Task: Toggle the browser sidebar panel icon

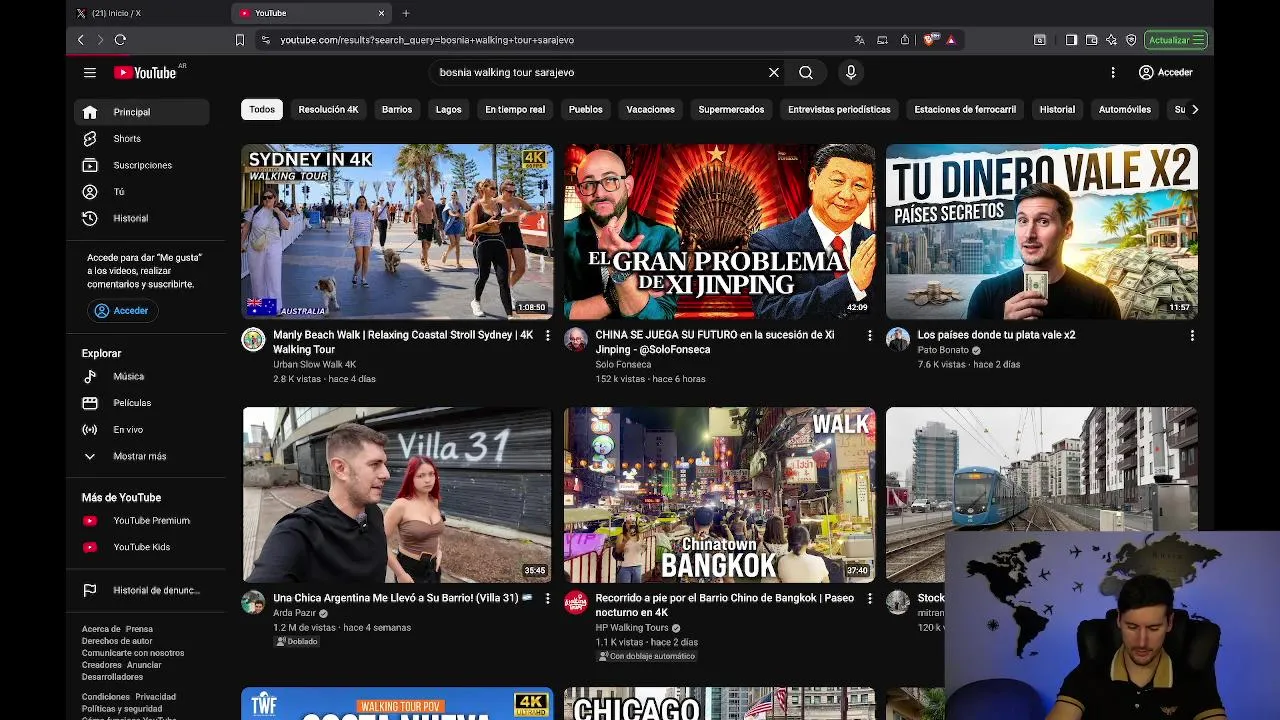Action: (x=1071, y=40)
